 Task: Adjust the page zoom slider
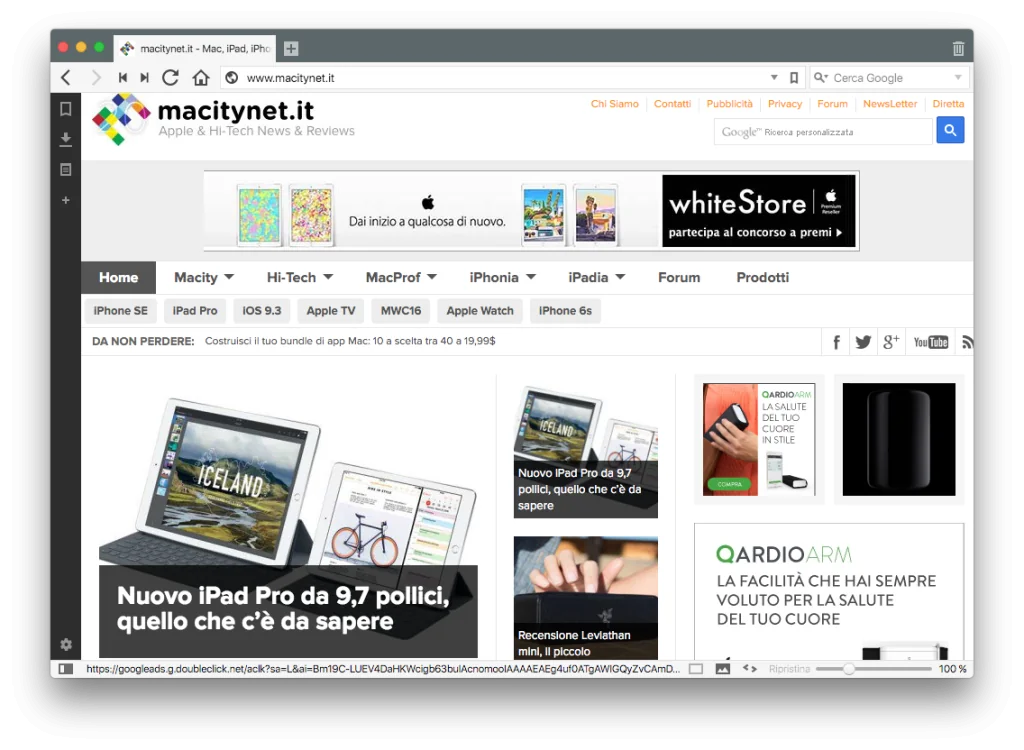[x=874, y=669]
